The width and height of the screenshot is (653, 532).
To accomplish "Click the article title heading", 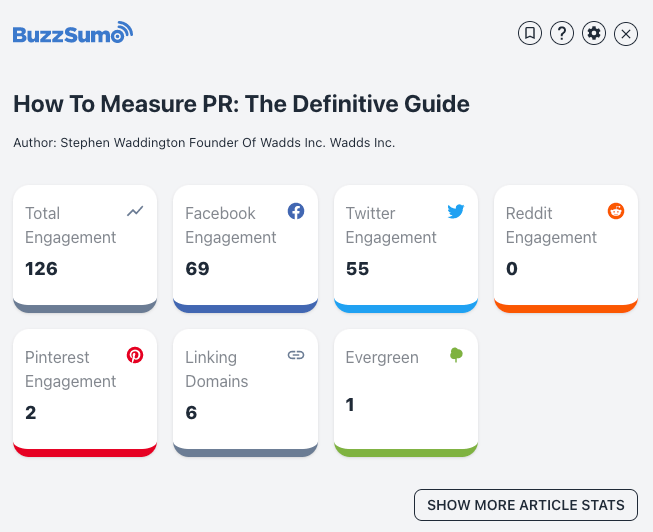I will [x=241, y=104].
